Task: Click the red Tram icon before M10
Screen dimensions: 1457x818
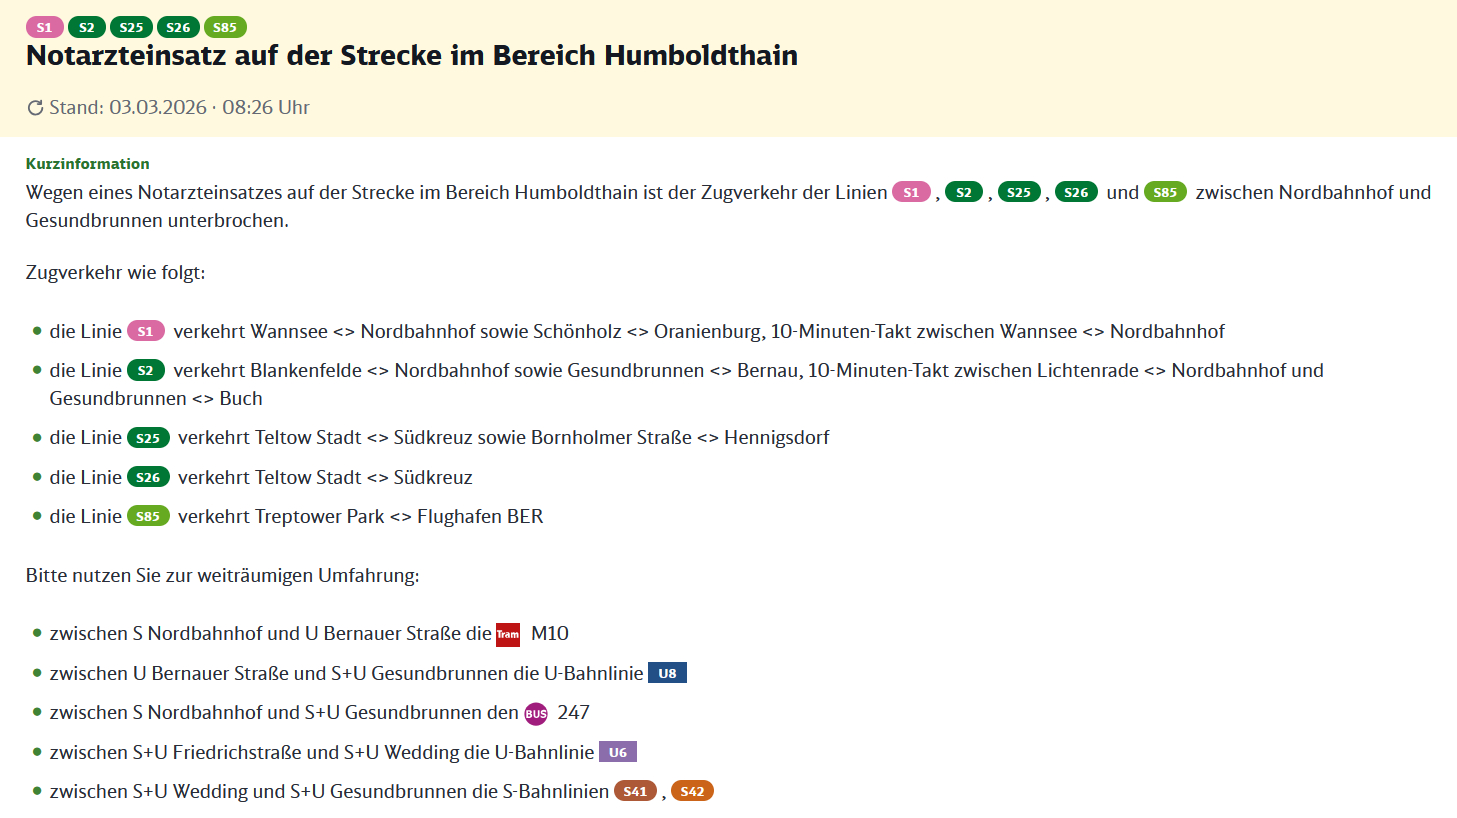Action: point(508,634)
